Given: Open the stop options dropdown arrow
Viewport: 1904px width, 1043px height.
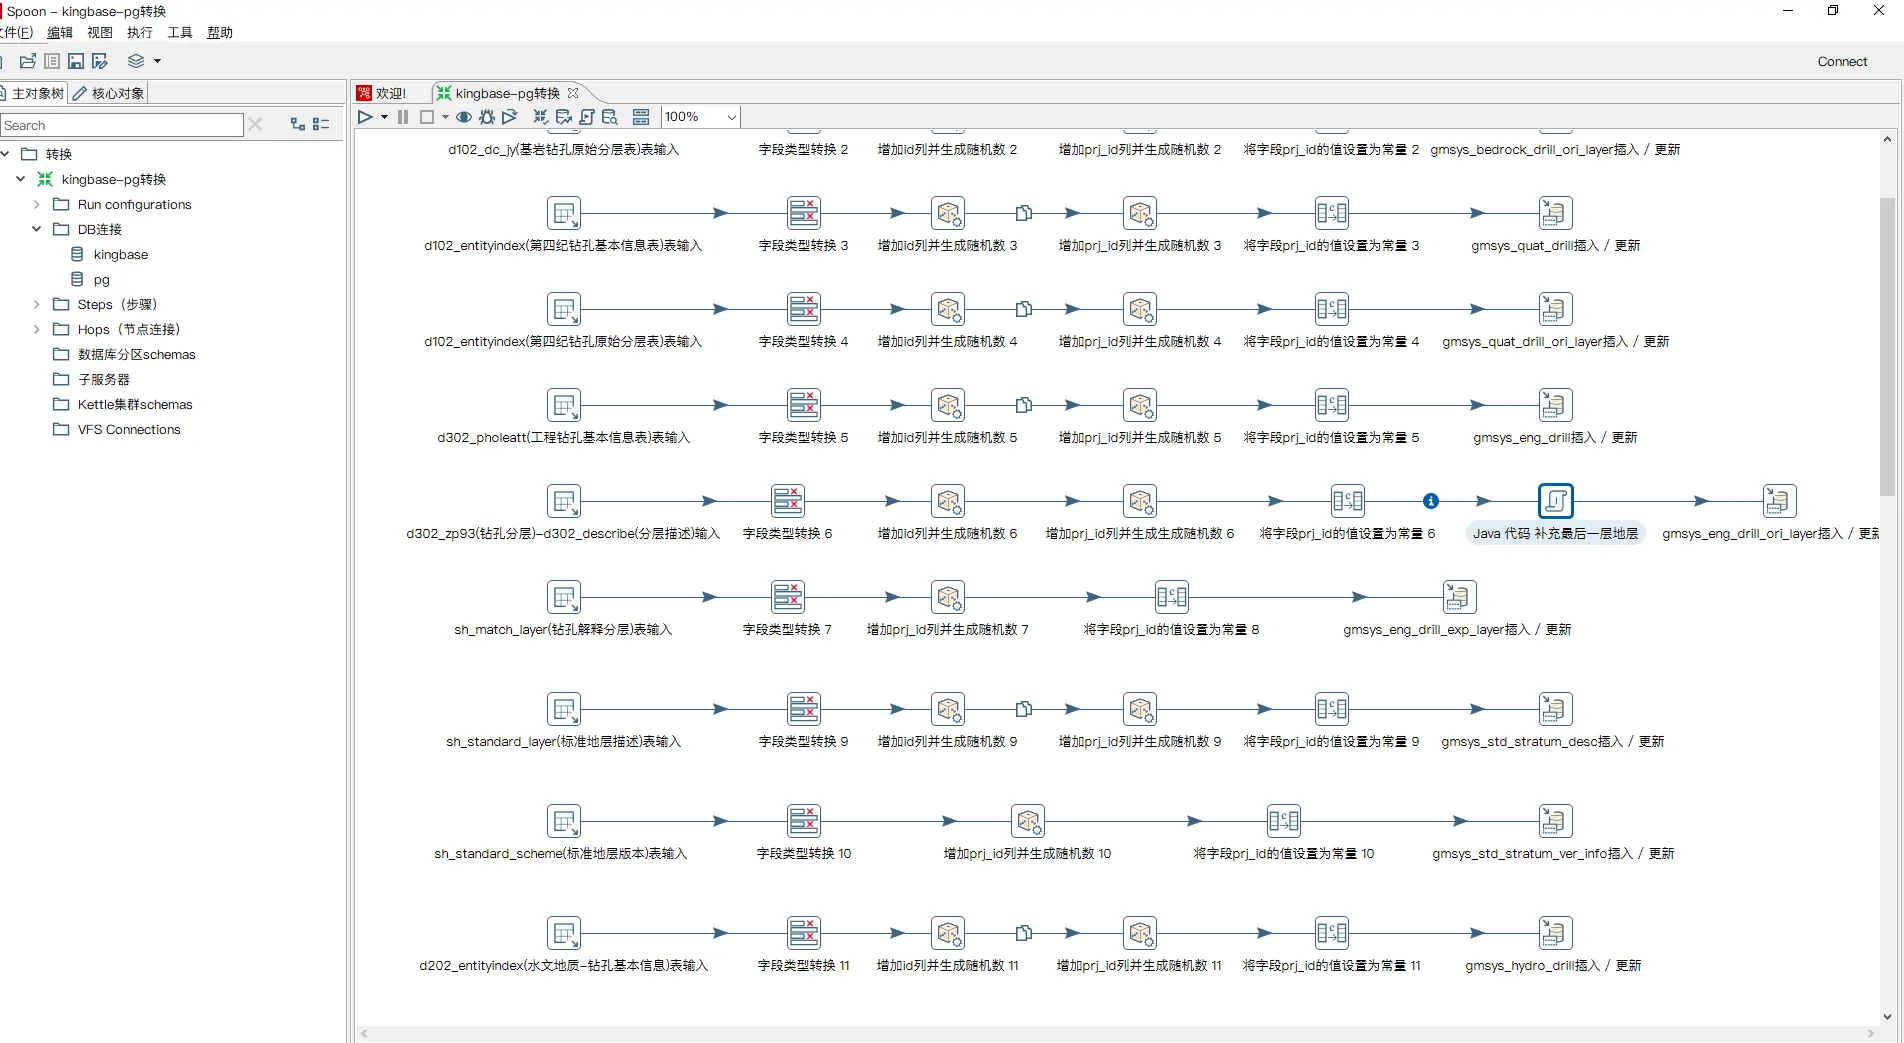Looking at the screenshot, I should (x=445, y=117).
